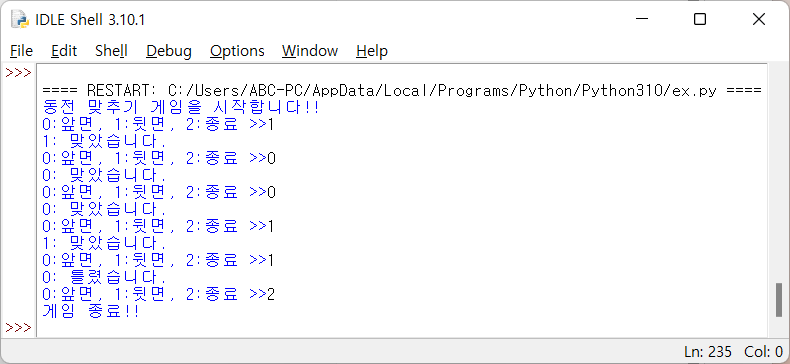Open the Edit menu

tap(64, 51)
